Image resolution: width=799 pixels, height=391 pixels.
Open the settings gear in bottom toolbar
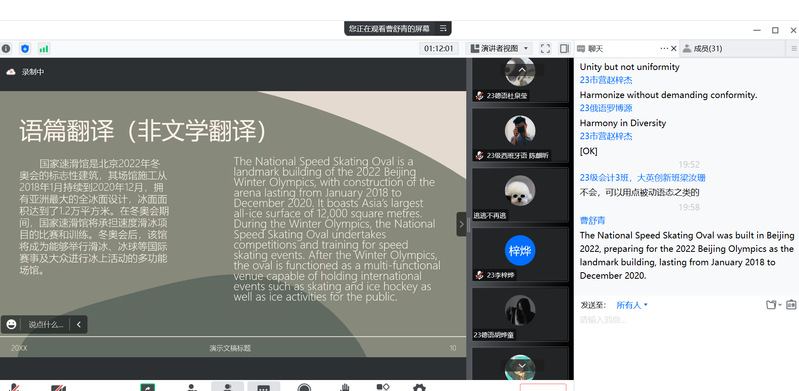click(419, 388)
